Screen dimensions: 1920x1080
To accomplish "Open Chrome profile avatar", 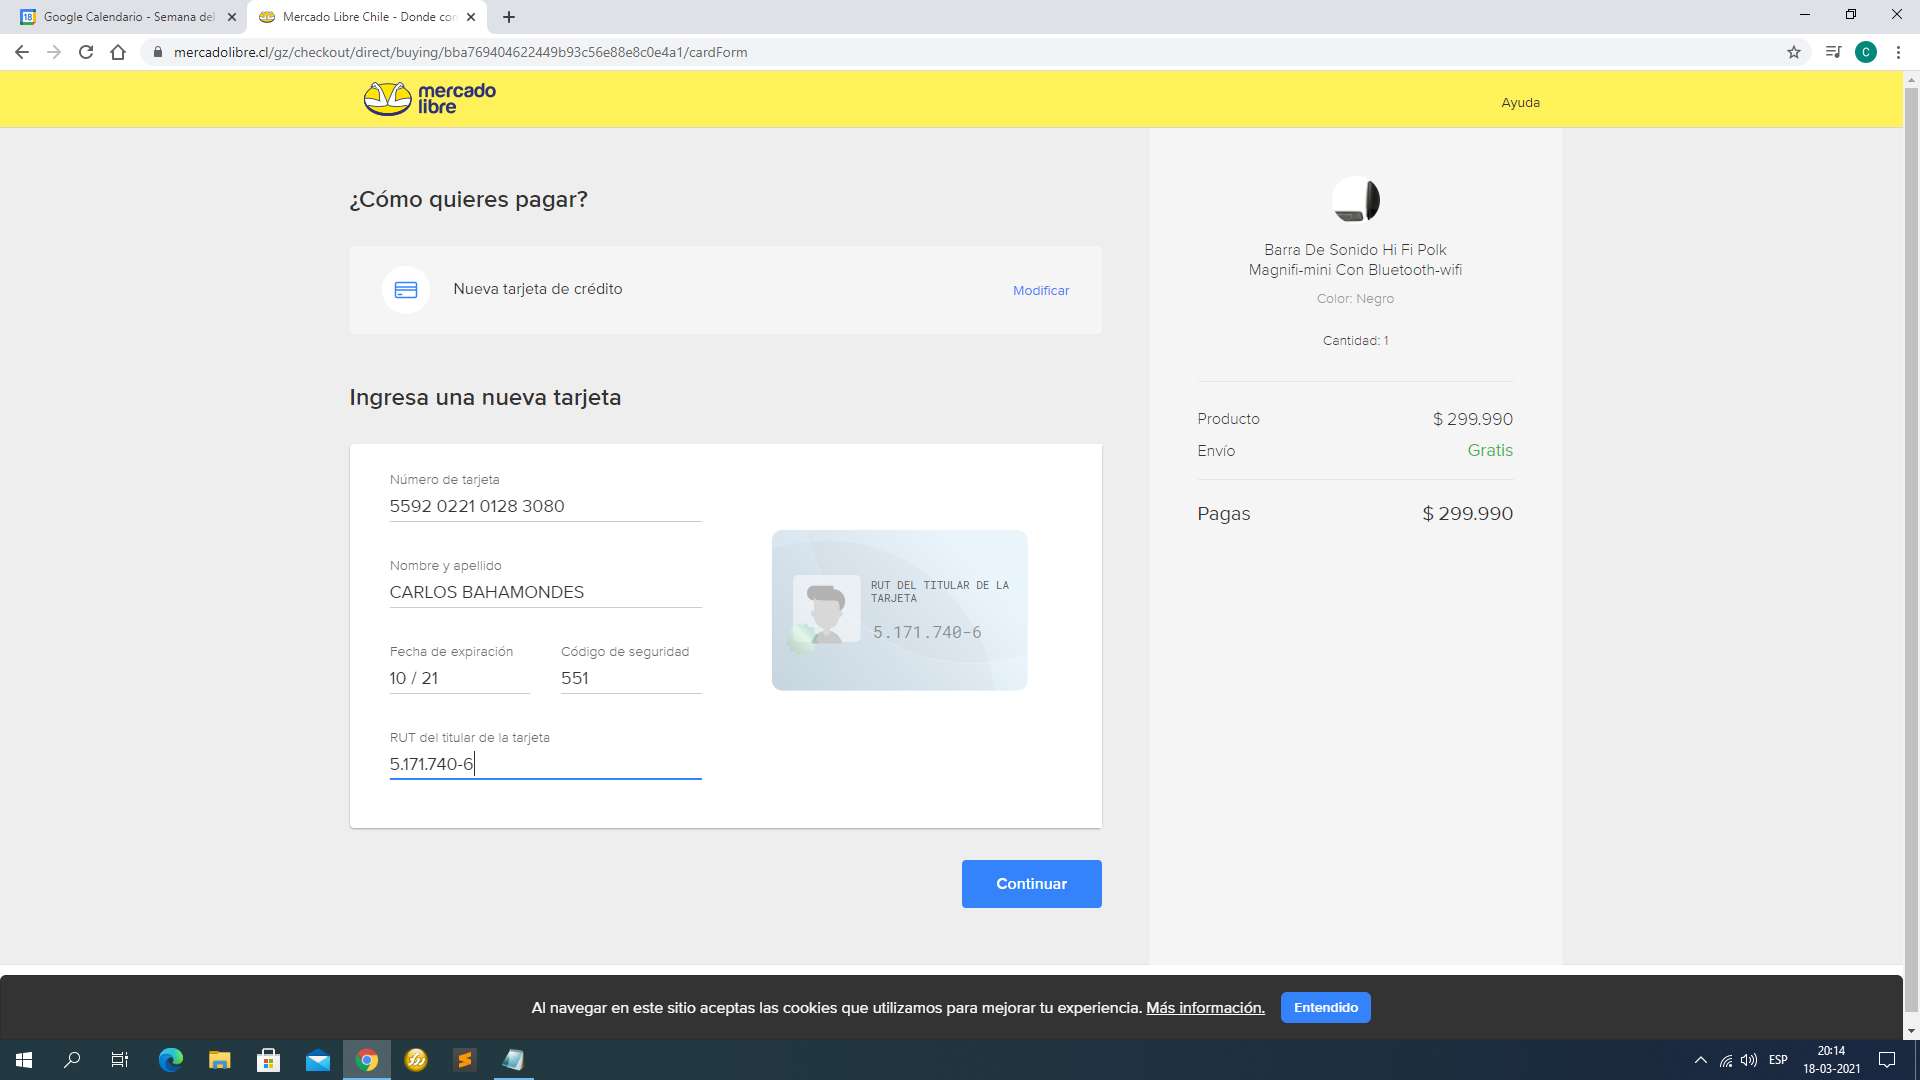I will point(1865,52).
